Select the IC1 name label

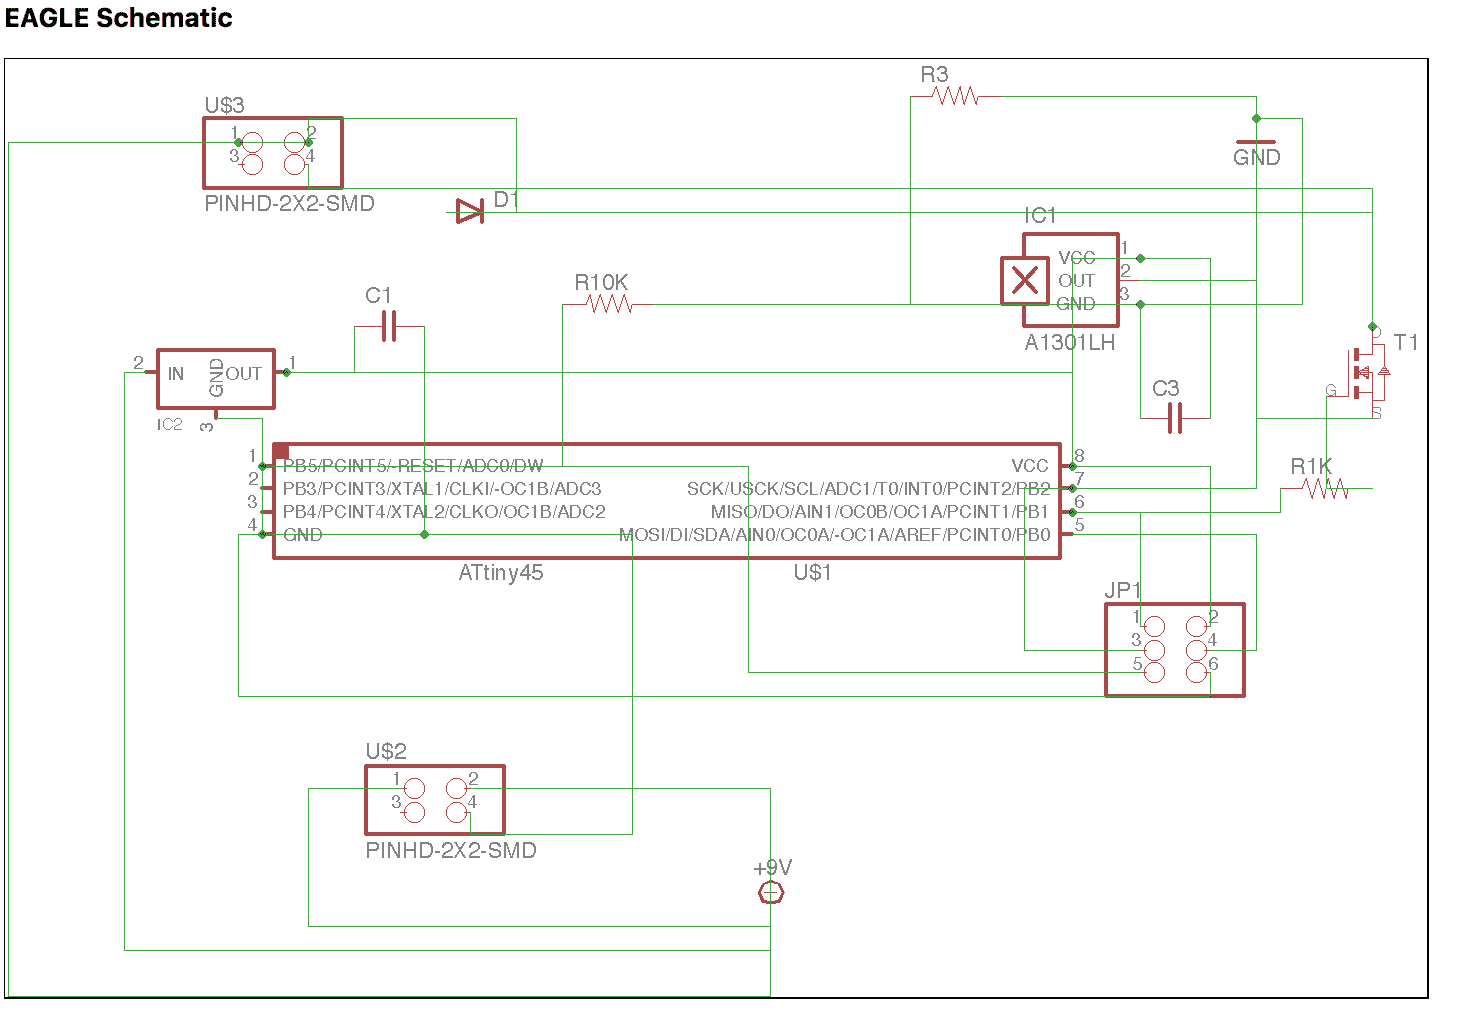[1040, 215]
